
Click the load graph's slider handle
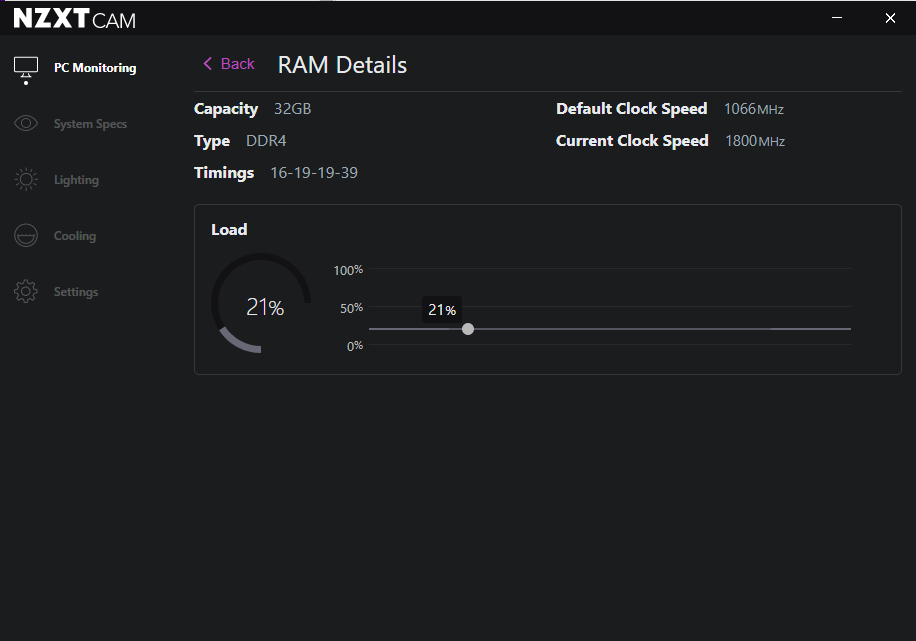468,329
